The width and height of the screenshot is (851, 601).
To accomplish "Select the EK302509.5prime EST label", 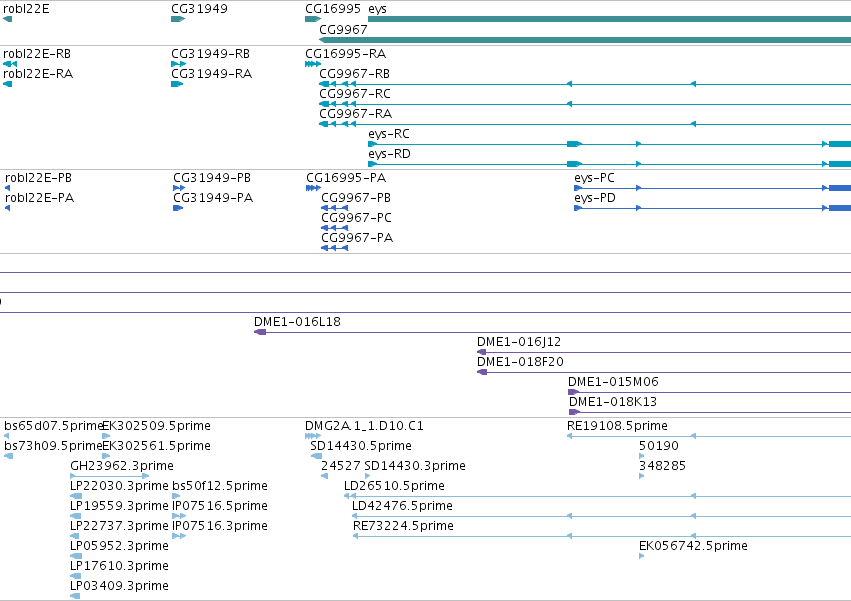I will click(x=156, y=426).
